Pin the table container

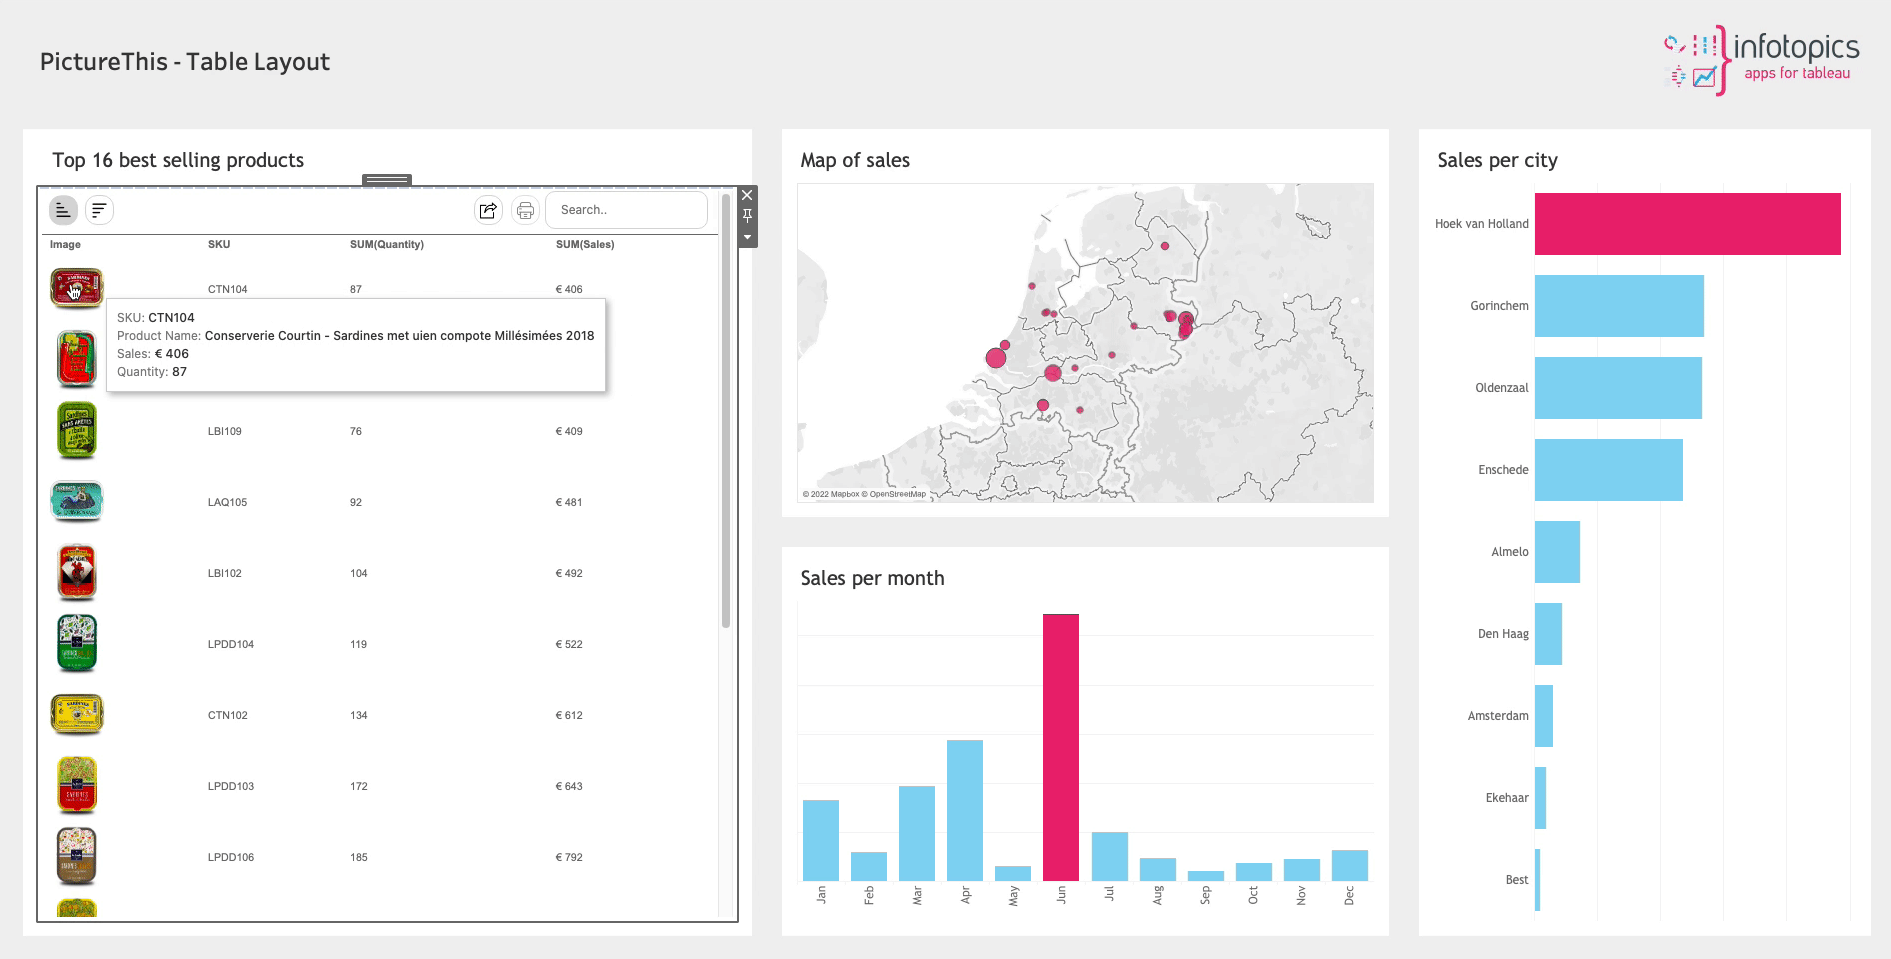point(747,216)
